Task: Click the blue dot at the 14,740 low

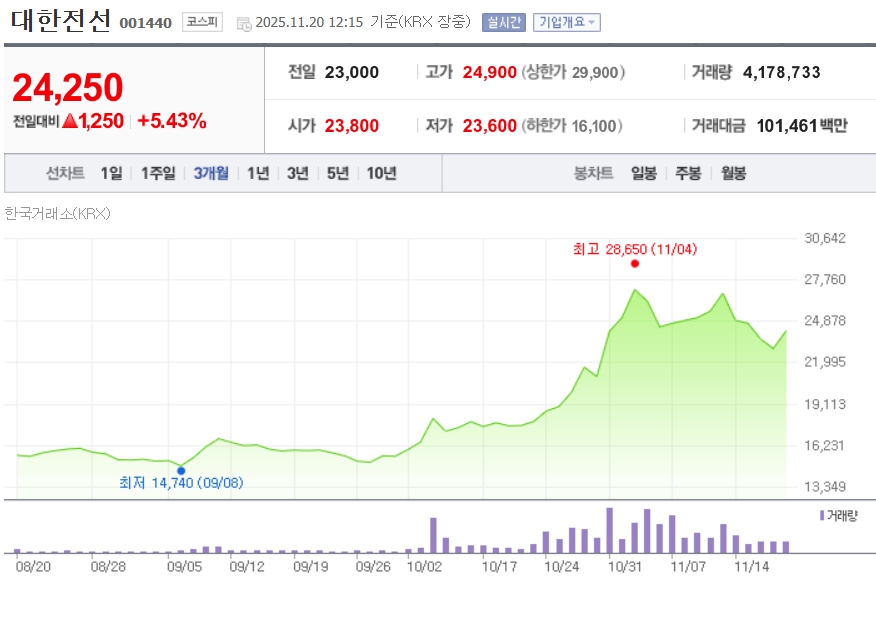Action: [x=181, y=470]
